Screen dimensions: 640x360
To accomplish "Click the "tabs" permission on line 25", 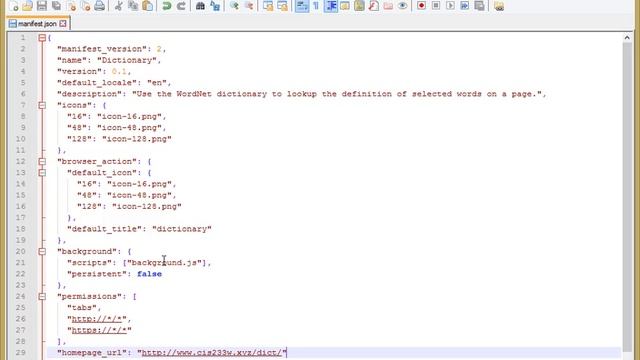I will (82, 308).
